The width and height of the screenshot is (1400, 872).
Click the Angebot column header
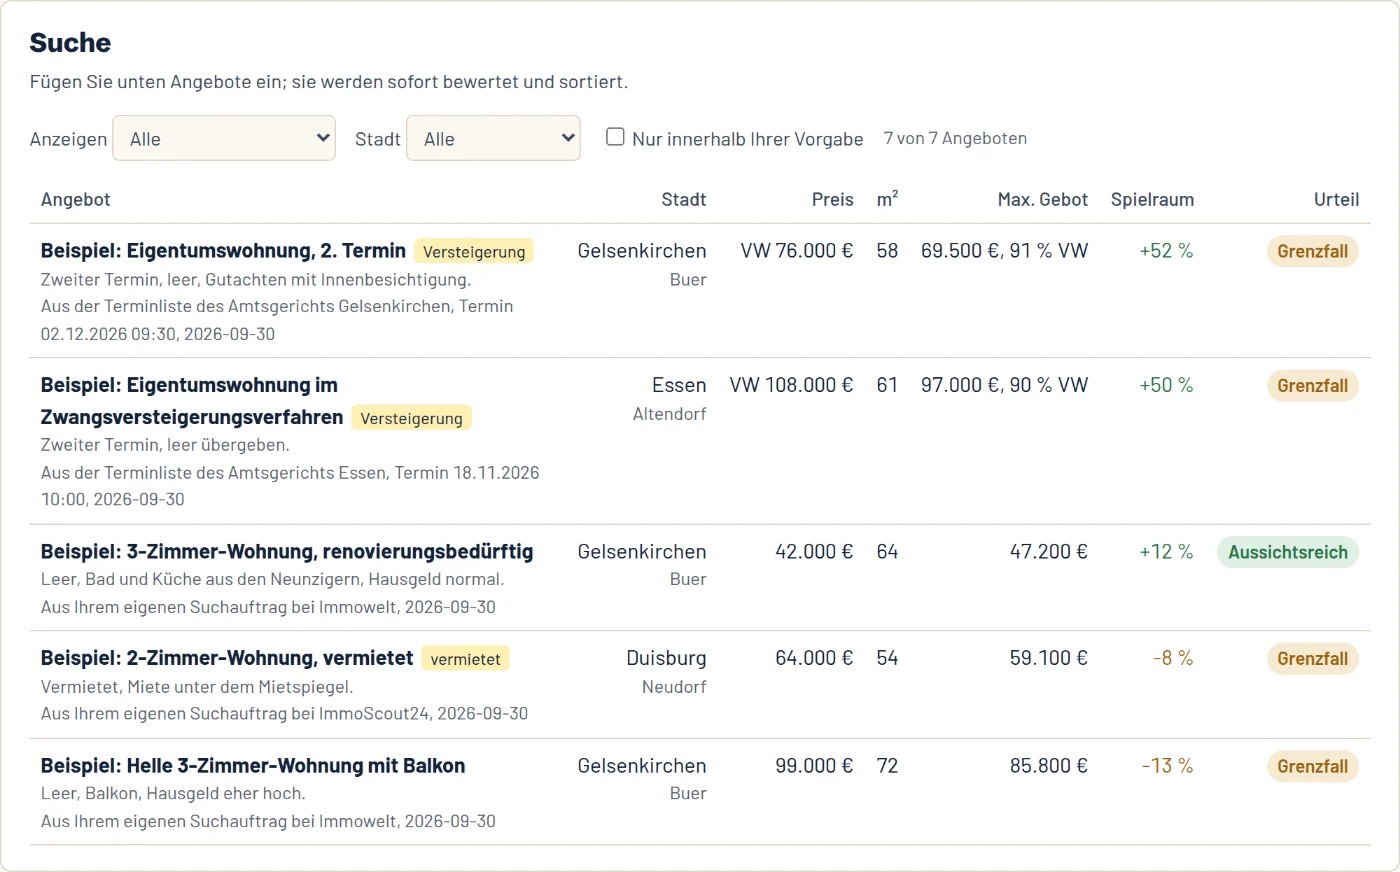pos(76,199)
